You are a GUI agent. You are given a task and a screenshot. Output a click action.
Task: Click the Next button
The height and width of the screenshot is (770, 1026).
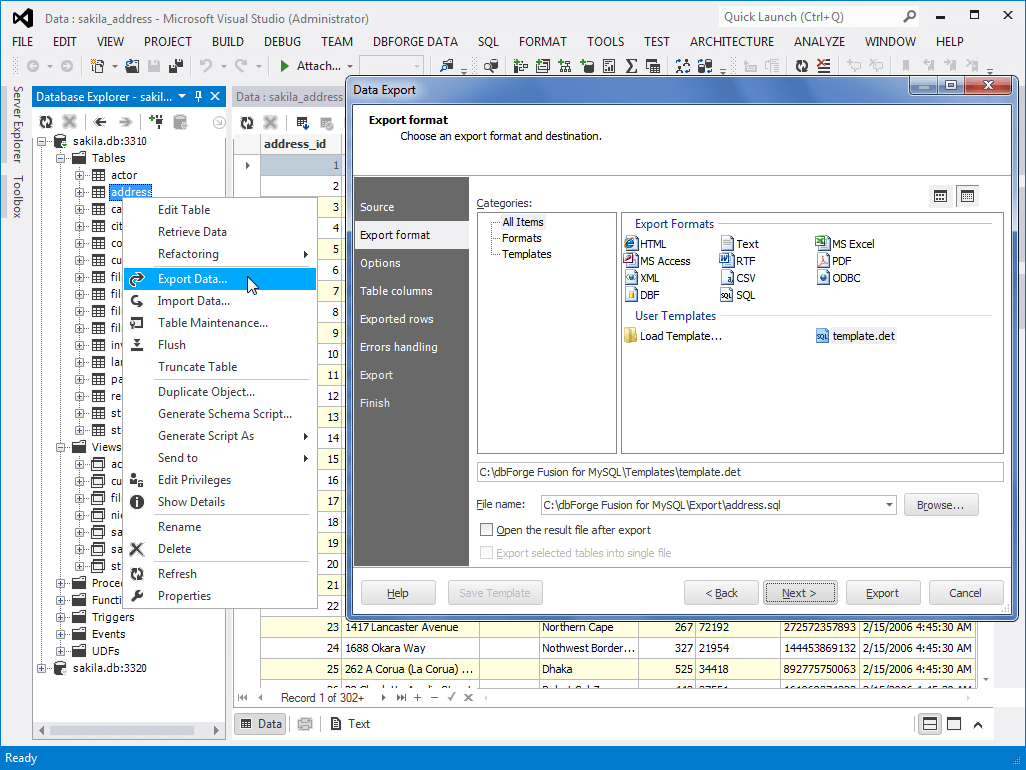pyautogui.click(x=799, y=593)
